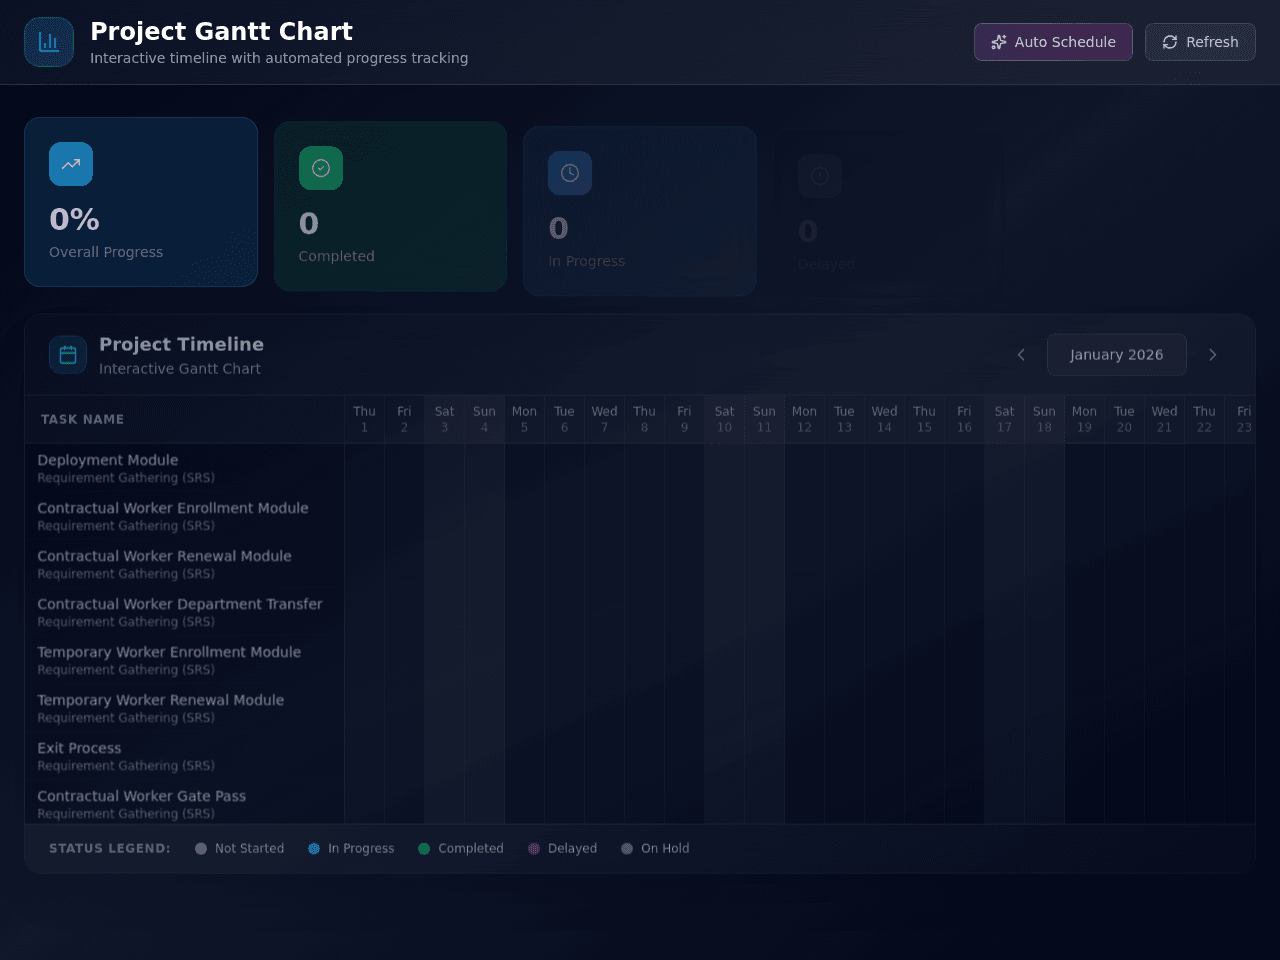Click the Completed count card
Image resolution: width=1280 pixels, height=960 pixels.
click(390, 207)
